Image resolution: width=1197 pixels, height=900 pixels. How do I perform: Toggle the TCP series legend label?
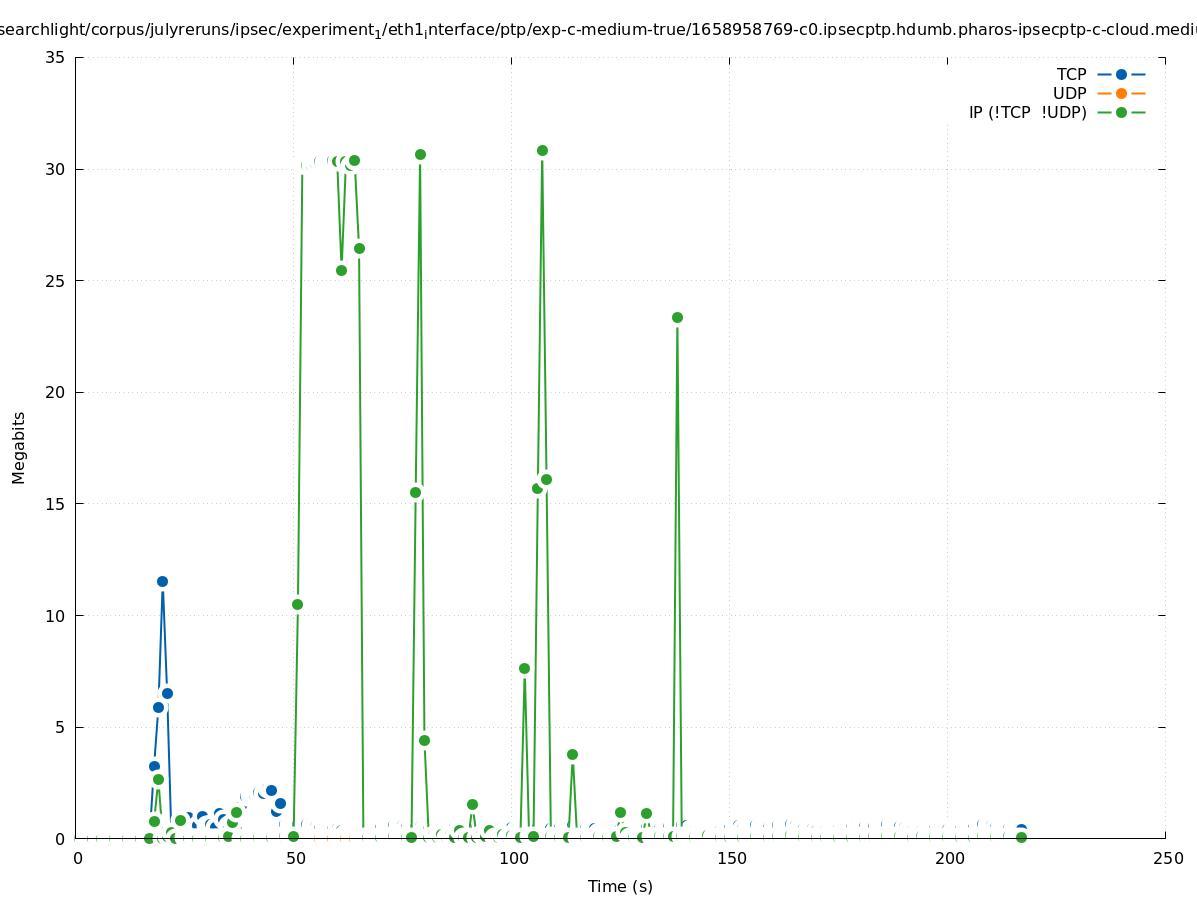point(1071,74)
